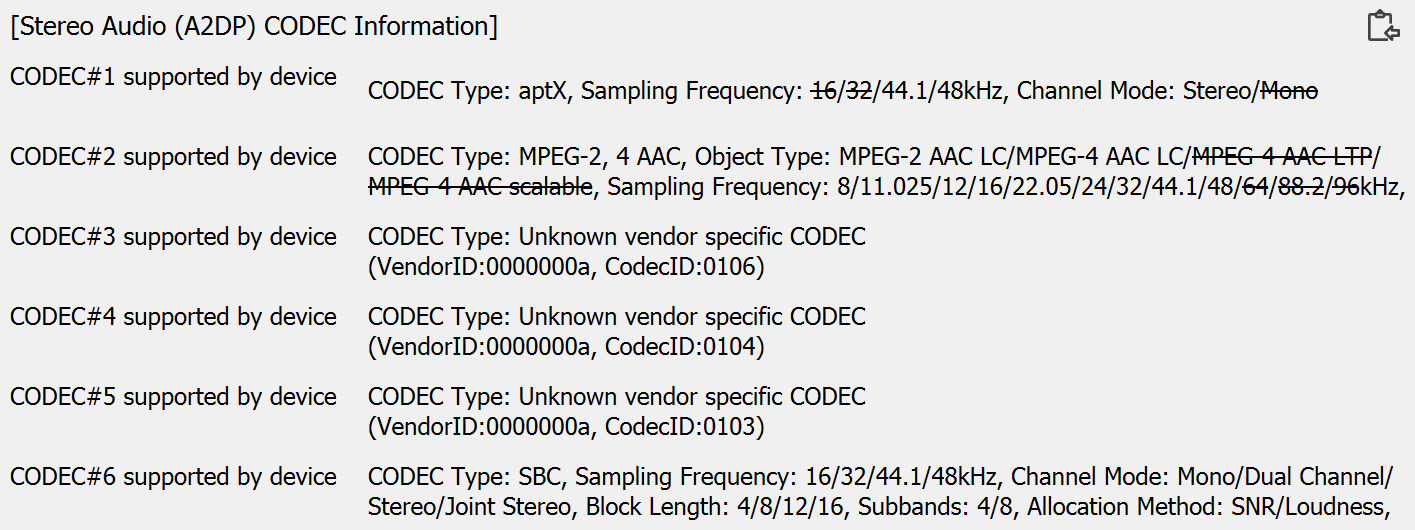Select the CODEC#2 supported by device label

tap(173, 157)
